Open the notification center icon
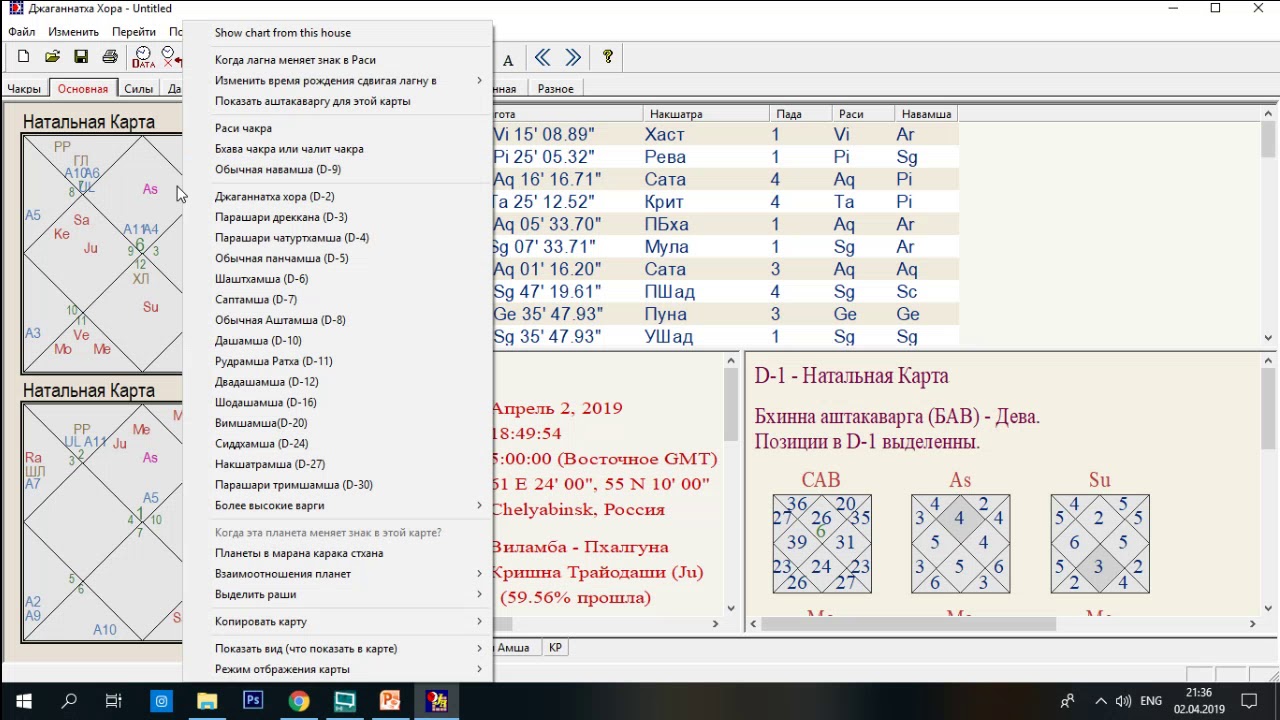 point(1249,701)
